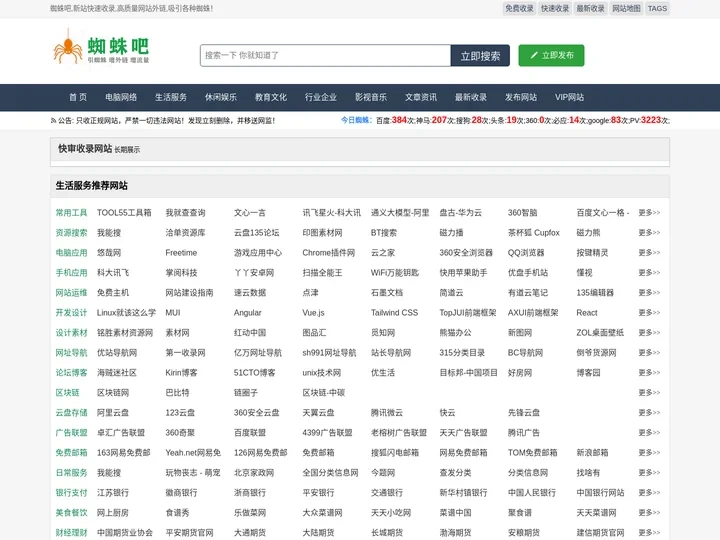Click React site link
720x540 pixels.
(x=587, y=313)
